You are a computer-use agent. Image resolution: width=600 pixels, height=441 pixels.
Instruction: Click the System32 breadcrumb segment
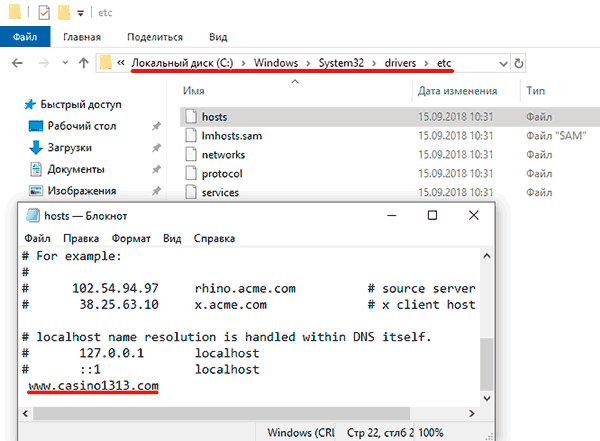341,62
